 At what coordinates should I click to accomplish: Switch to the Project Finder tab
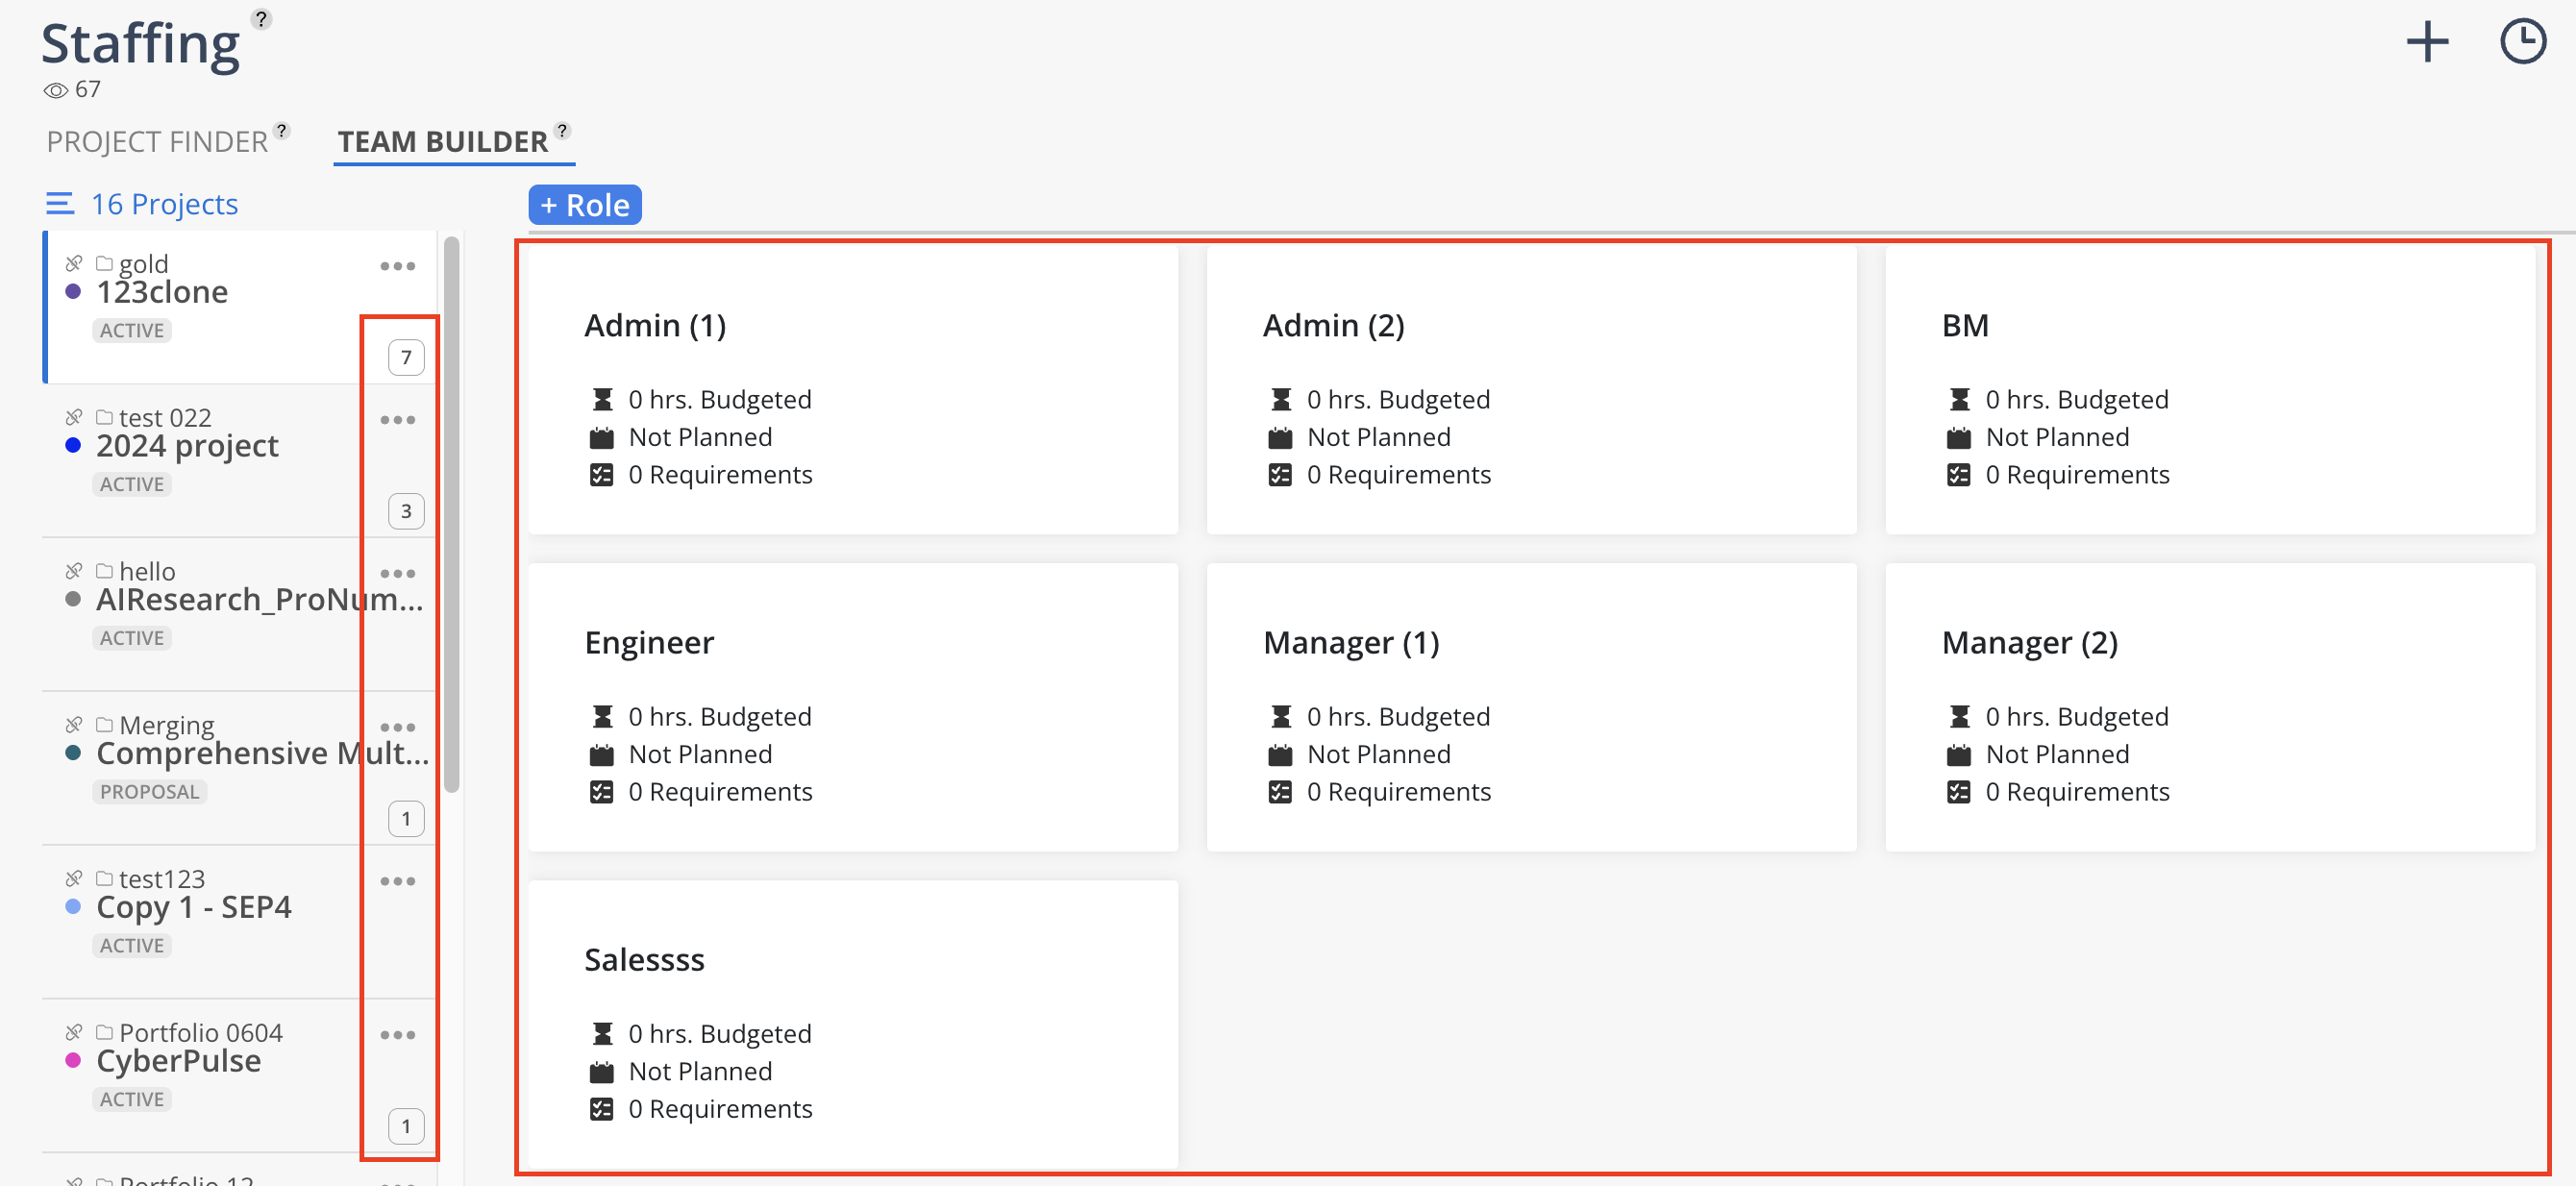157,142
